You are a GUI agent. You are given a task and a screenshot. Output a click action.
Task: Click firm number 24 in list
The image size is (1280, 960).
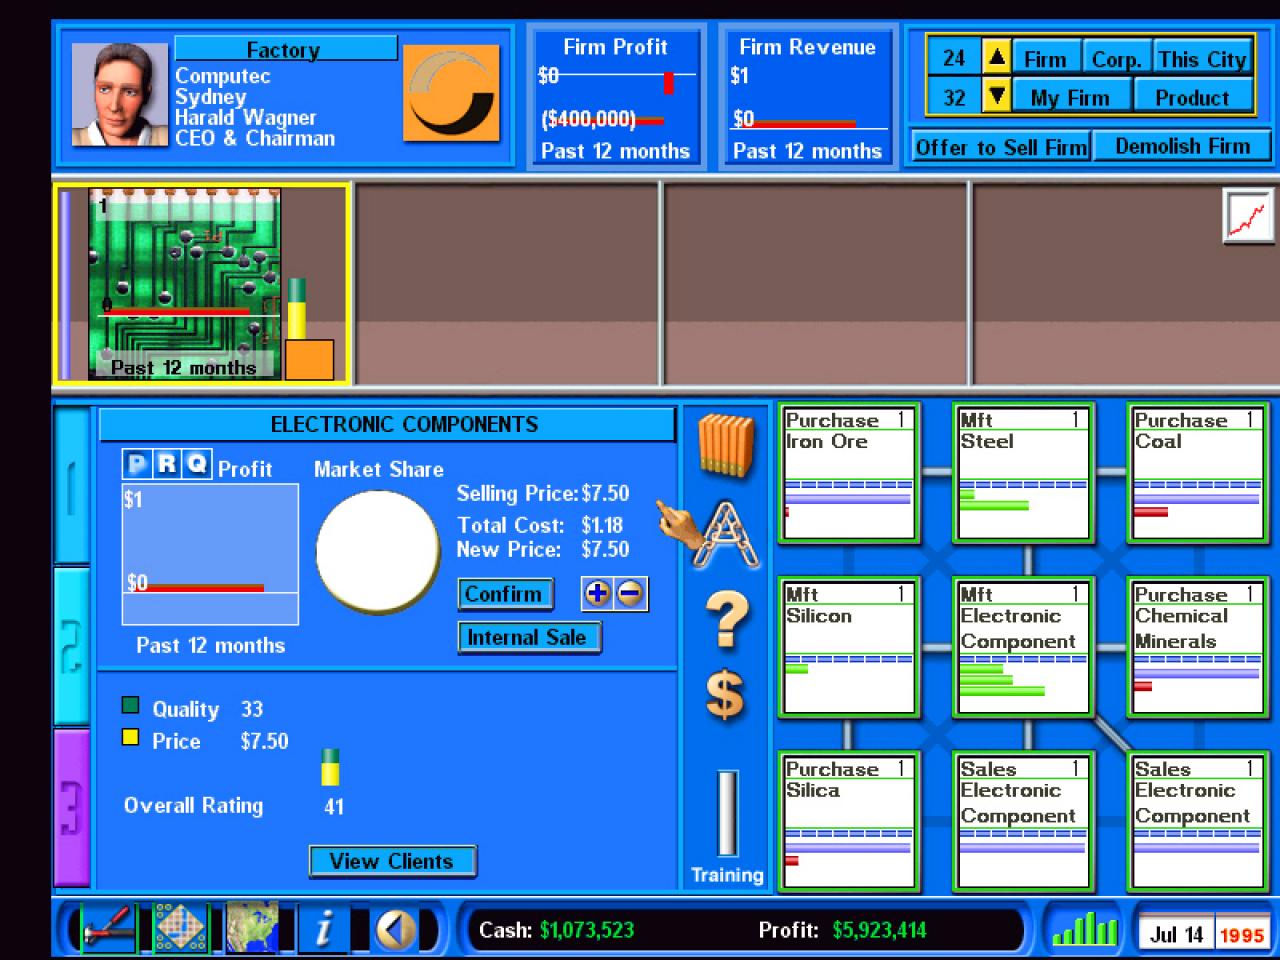pyautogui.click(x=954, y=58)
